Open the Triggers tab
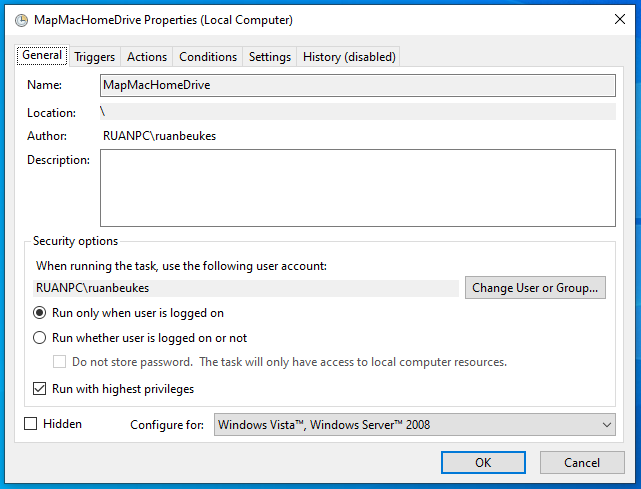This screenshot has width=641, height=489. tap(95, 57)
